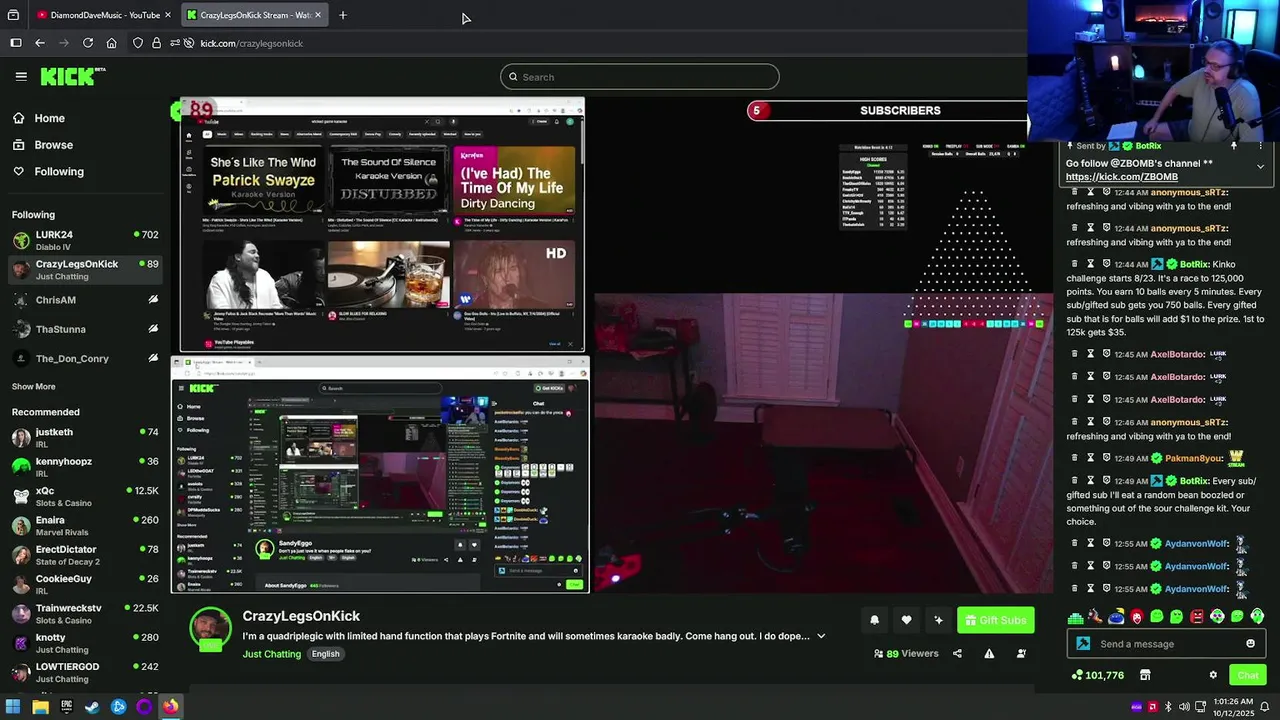This screenshot has height=720, width=1280.
Task: Open Epic Games launcher from taskbar
Action: point(66,707)
